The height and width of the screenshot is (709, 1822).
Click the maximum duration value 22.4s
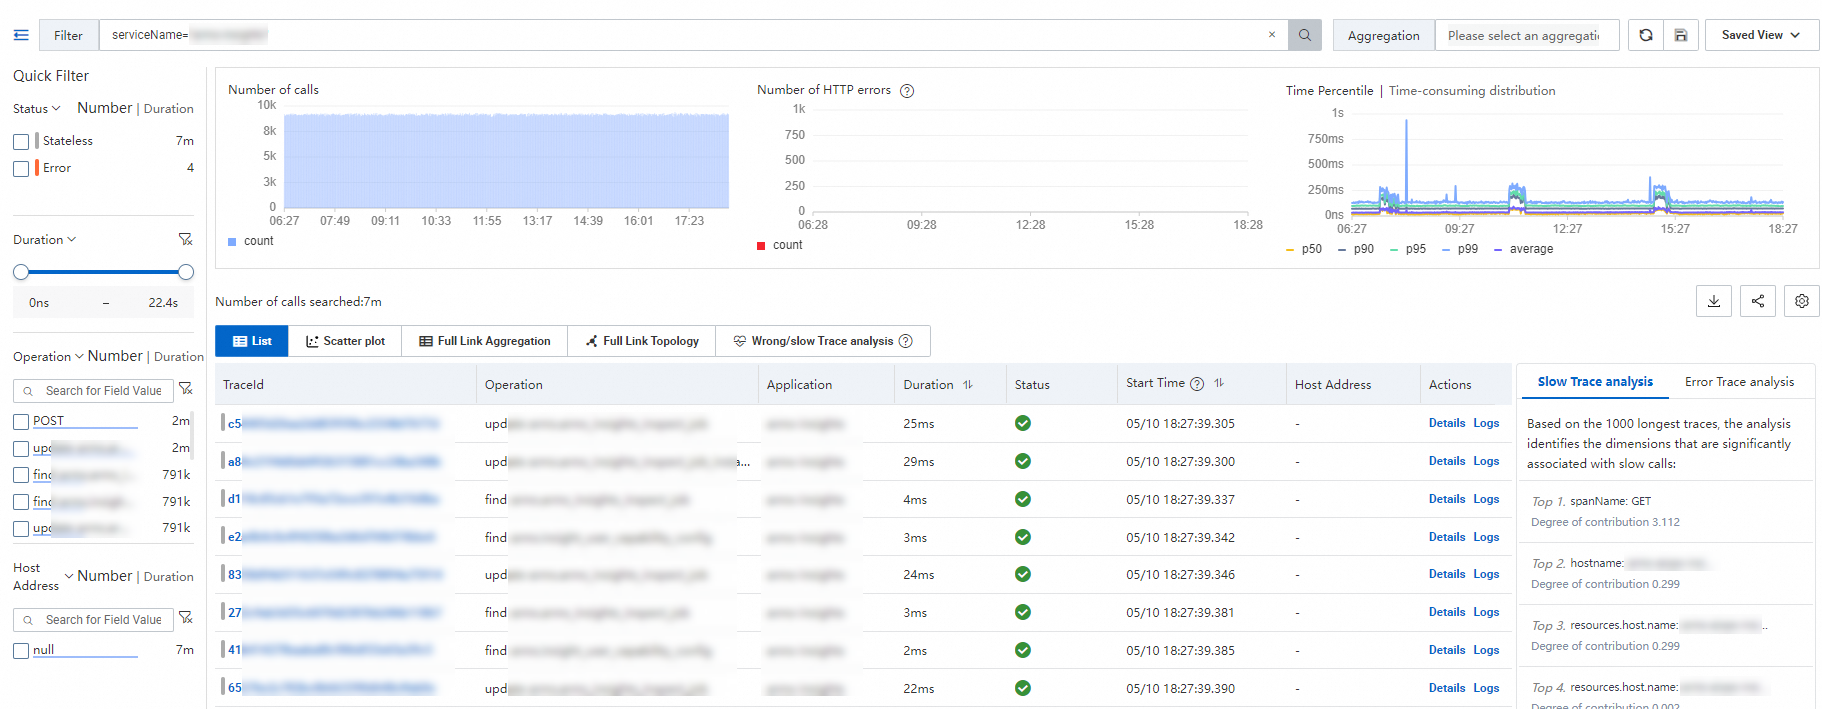click(x=163, y=303)
